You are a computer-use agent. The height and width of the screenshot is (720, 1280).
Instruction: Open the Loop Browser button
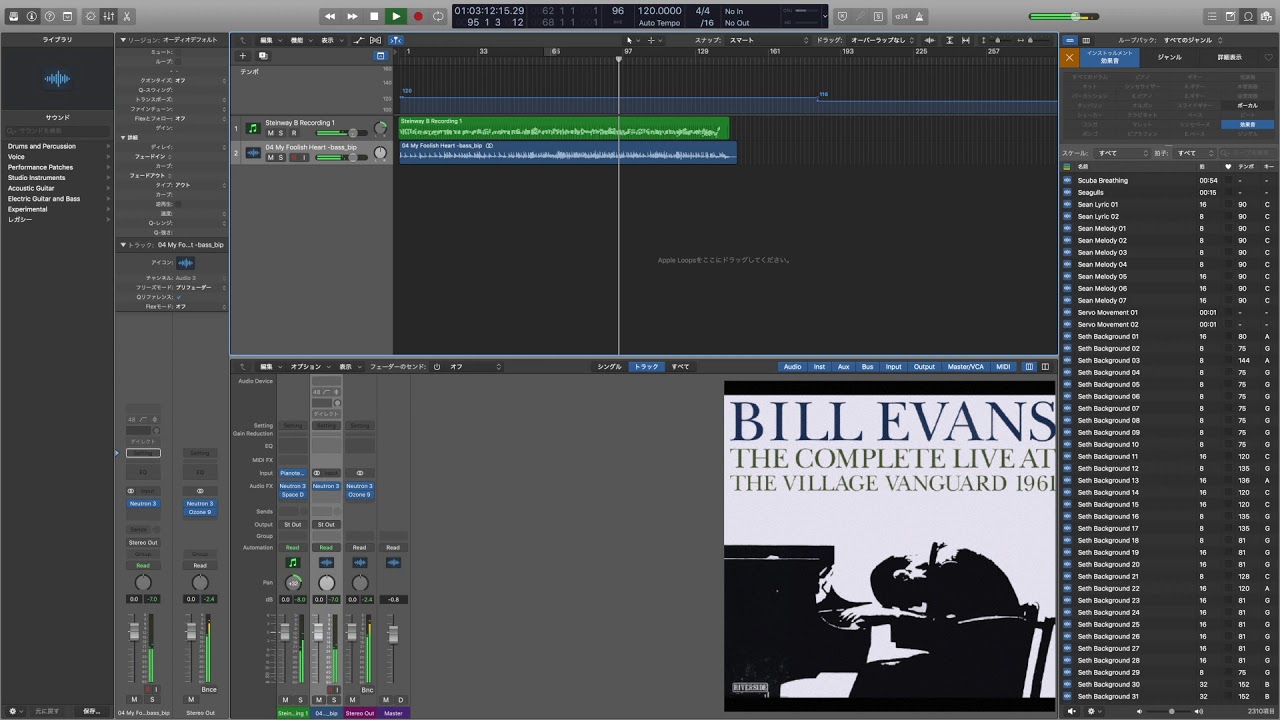point(1248,17)
